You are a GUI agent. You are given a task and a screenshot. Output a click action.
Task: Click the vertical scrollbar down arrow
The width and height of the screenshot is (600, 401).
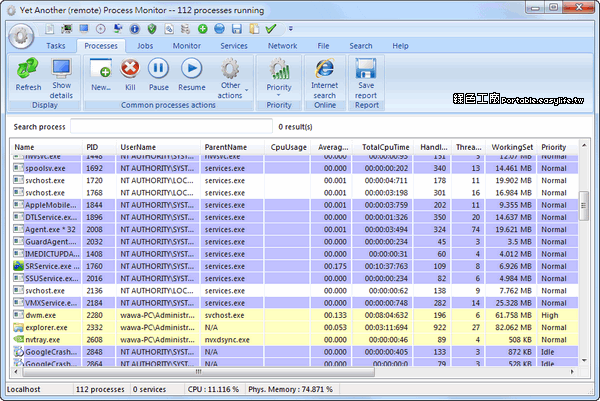[584, 360]
